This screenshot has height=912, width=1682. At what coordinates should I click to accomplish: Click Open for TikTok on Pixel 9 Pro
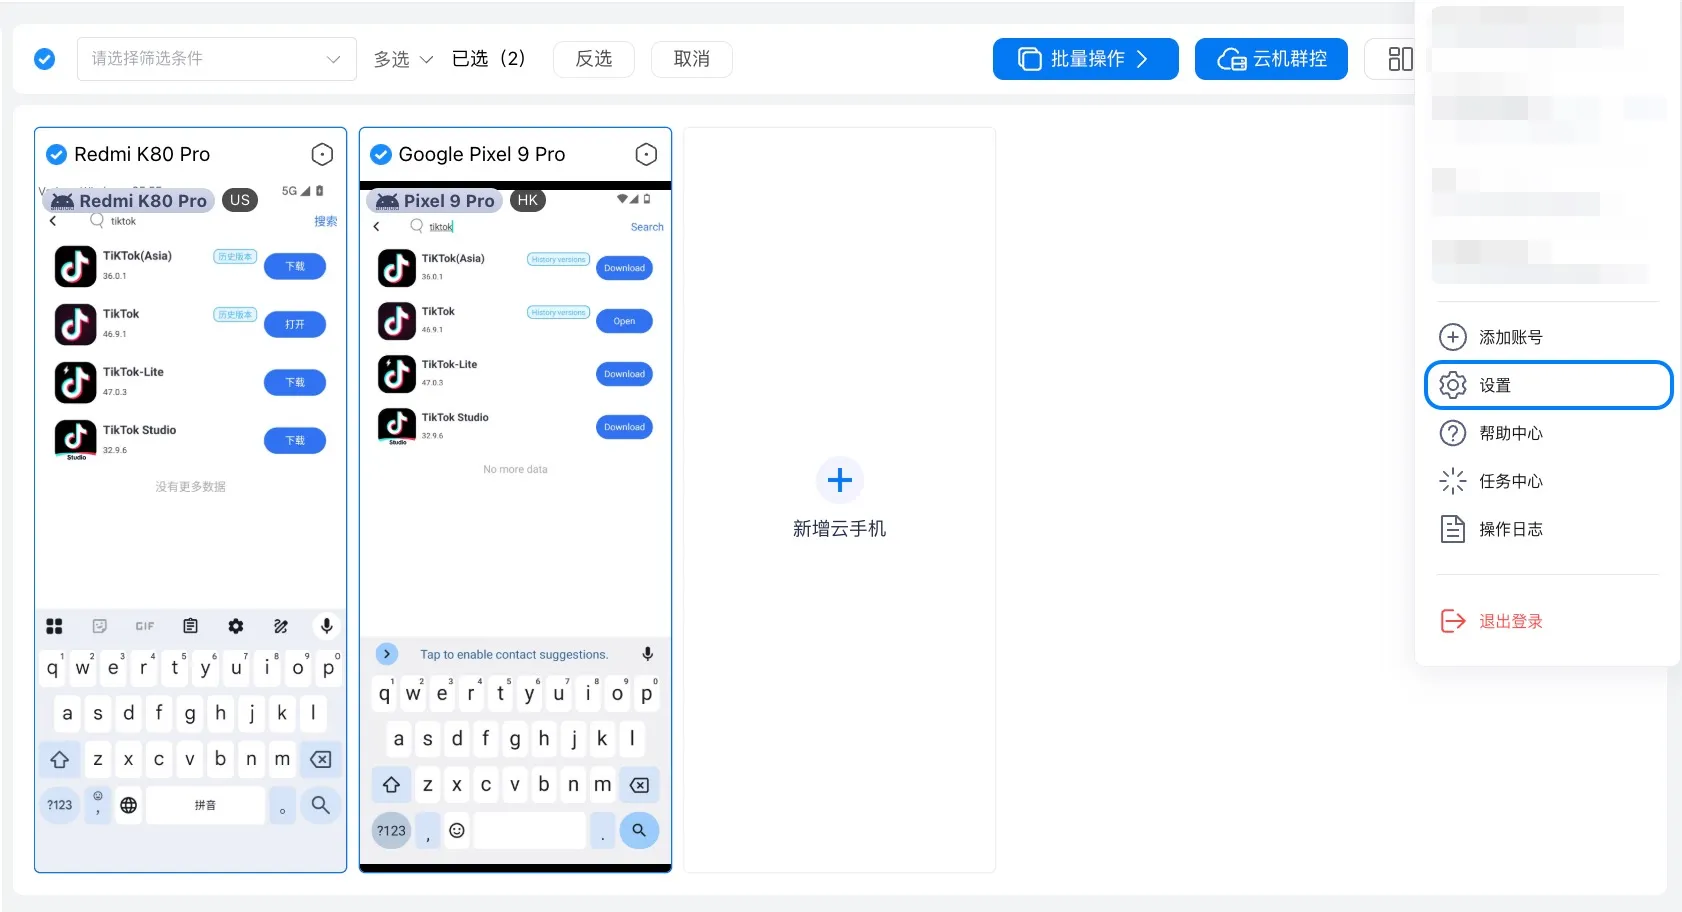tap(624, 321)
